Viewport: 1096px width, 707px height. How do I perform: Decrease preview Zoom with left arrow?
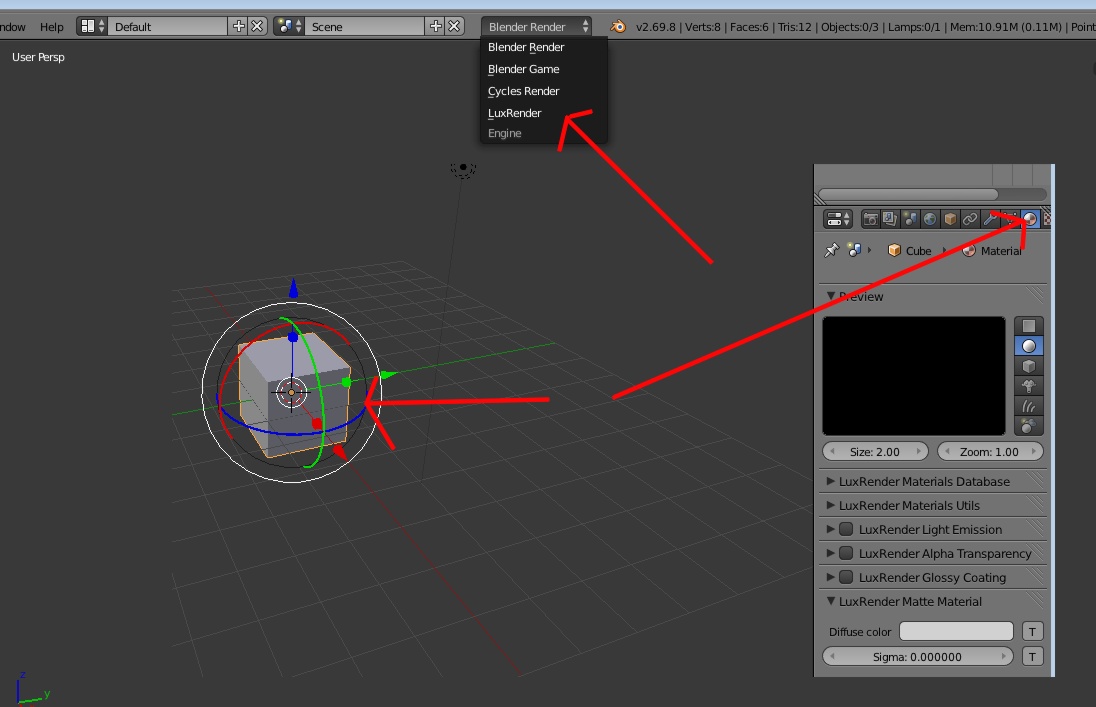[x=947, y=452]
